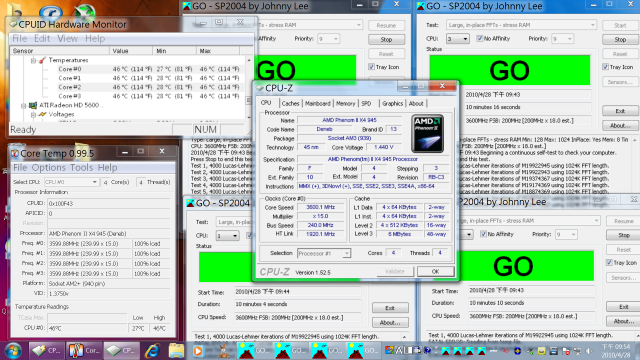Open Select CPU dropdown in Core Temp
640x360 pixels.
click(95, 182)
